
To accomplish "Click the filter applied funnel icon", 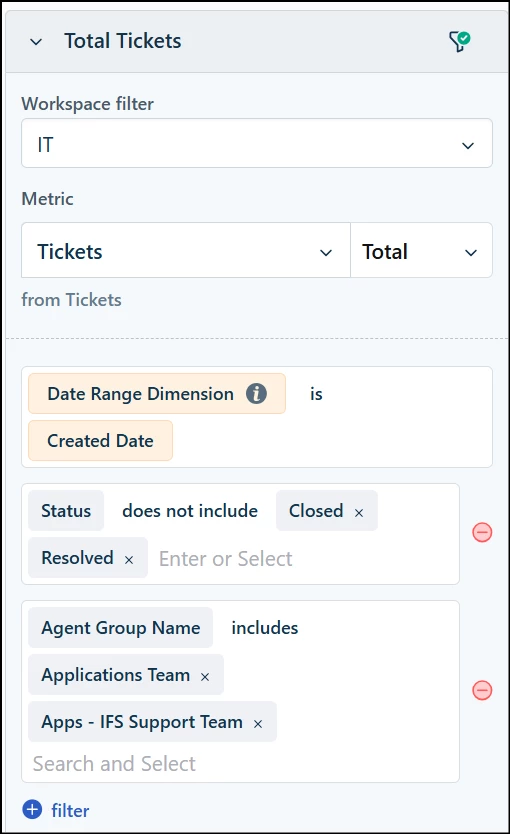I will [459, 41].
